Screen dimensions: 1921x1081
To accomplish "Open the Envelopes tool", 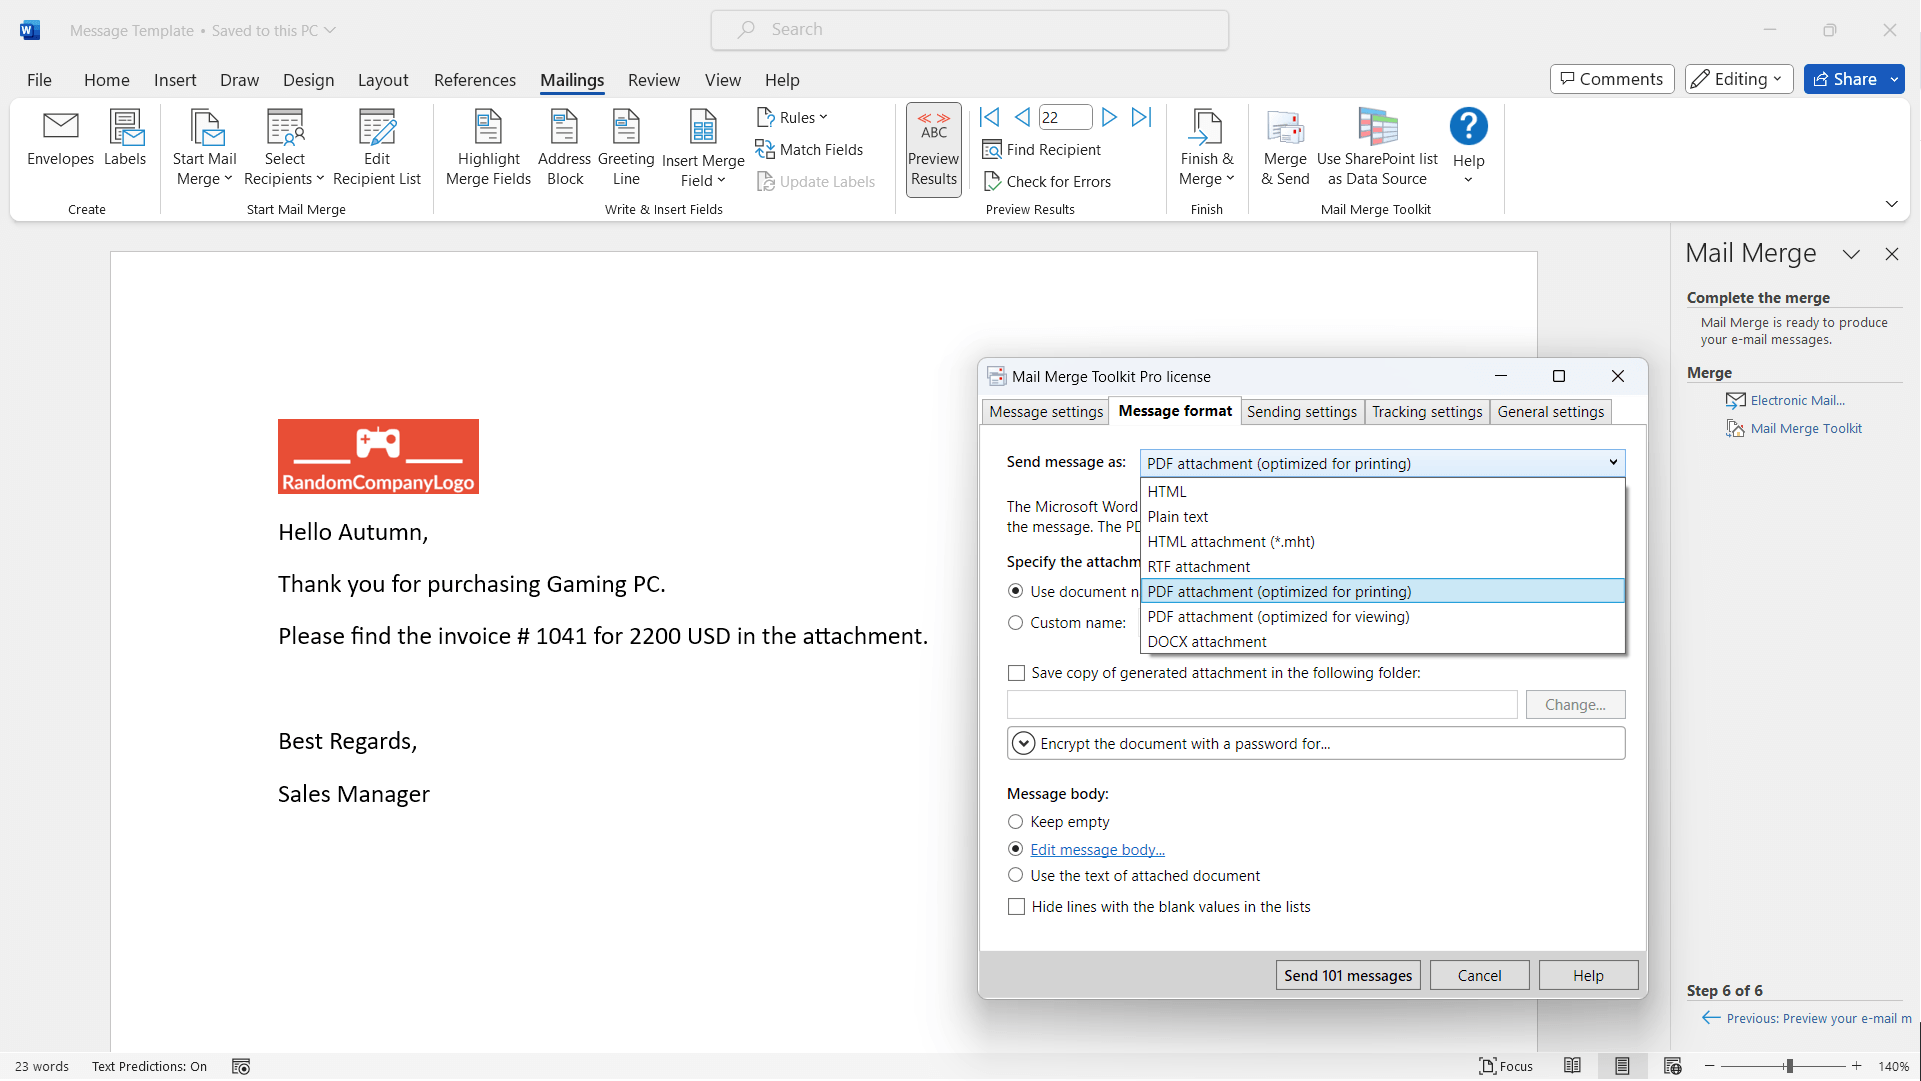I will [60, 142].
